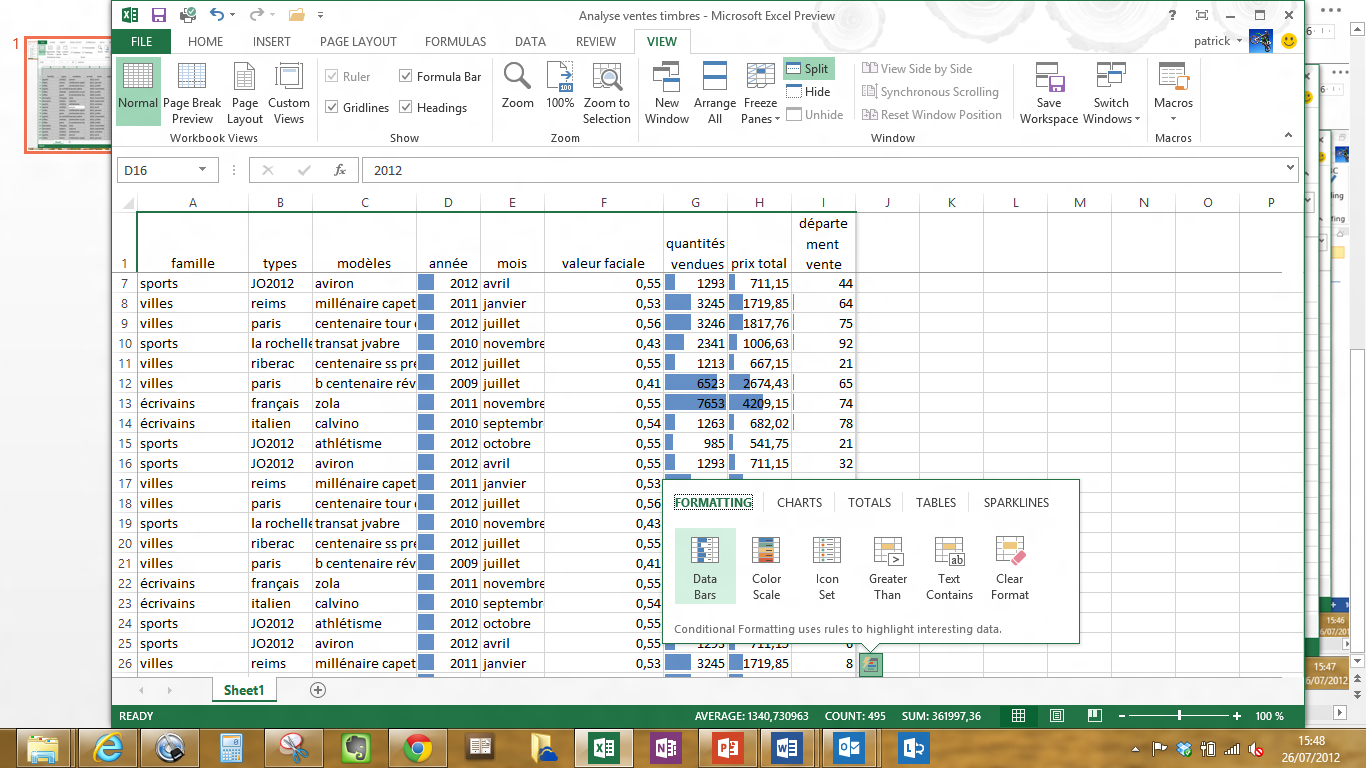Apply Data Bars from Quick Analysis
The width and height of the screenshot is (1366, 768).
(x=705, y=566)
